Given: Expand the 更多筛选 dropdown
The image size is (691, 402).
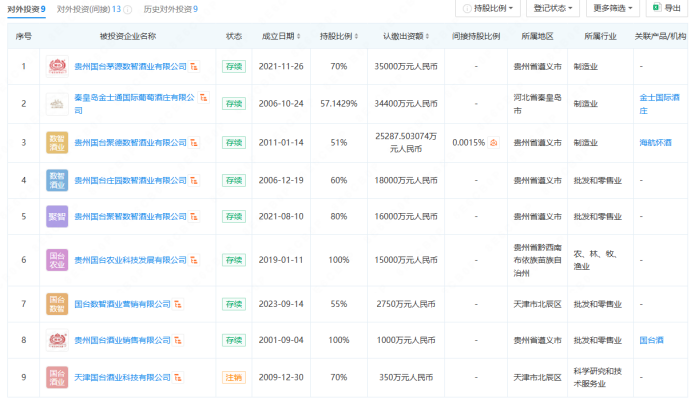Looking at the screenshot, I should point(614,8).
